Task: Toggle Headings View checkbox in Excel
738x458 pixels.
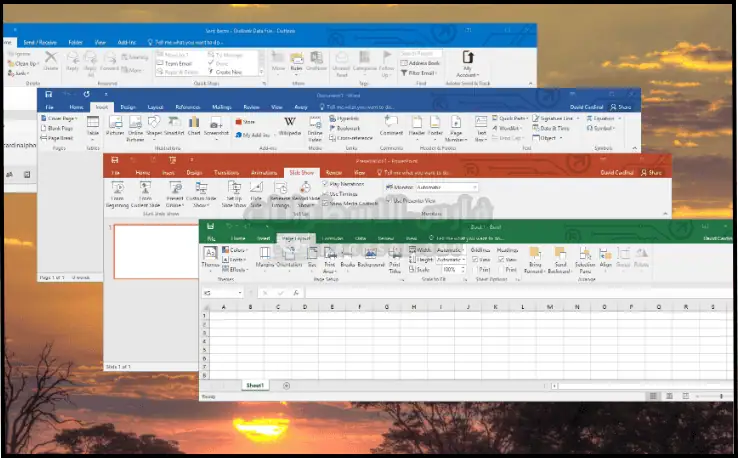Action: [505, 257]
